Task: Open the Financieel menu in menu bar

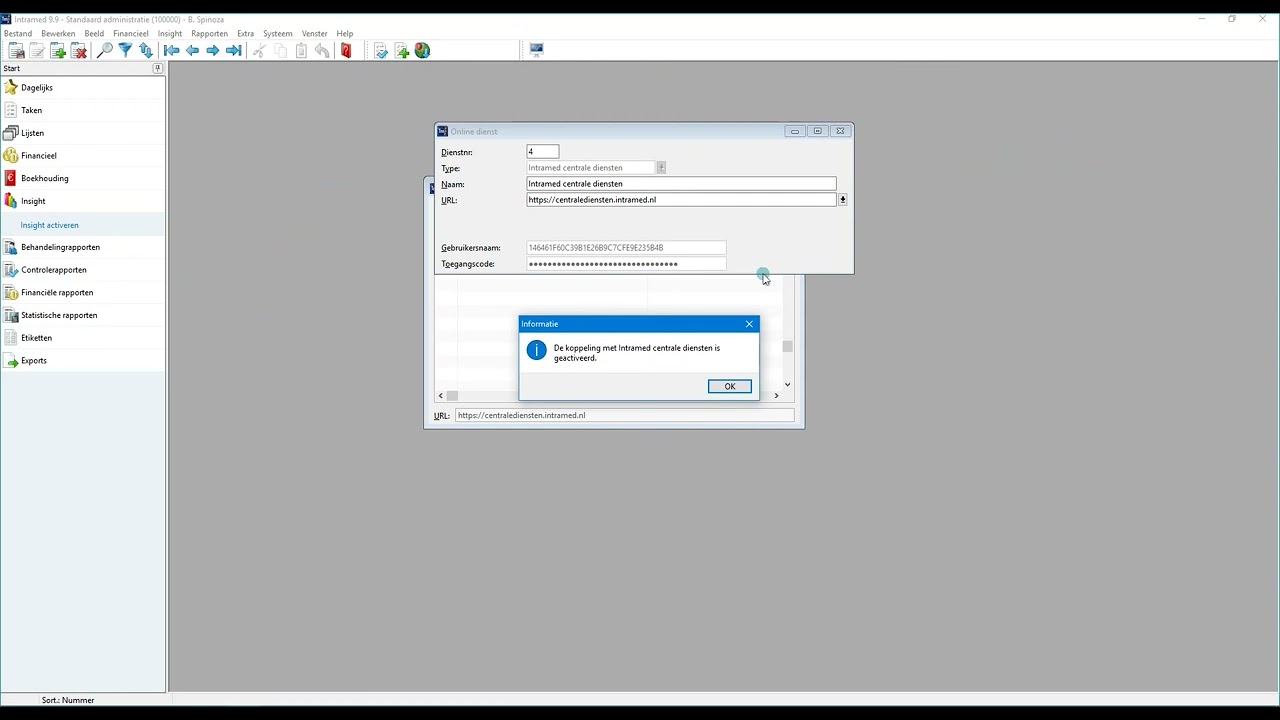Action: pyautogui.click(x=131, y=34)
